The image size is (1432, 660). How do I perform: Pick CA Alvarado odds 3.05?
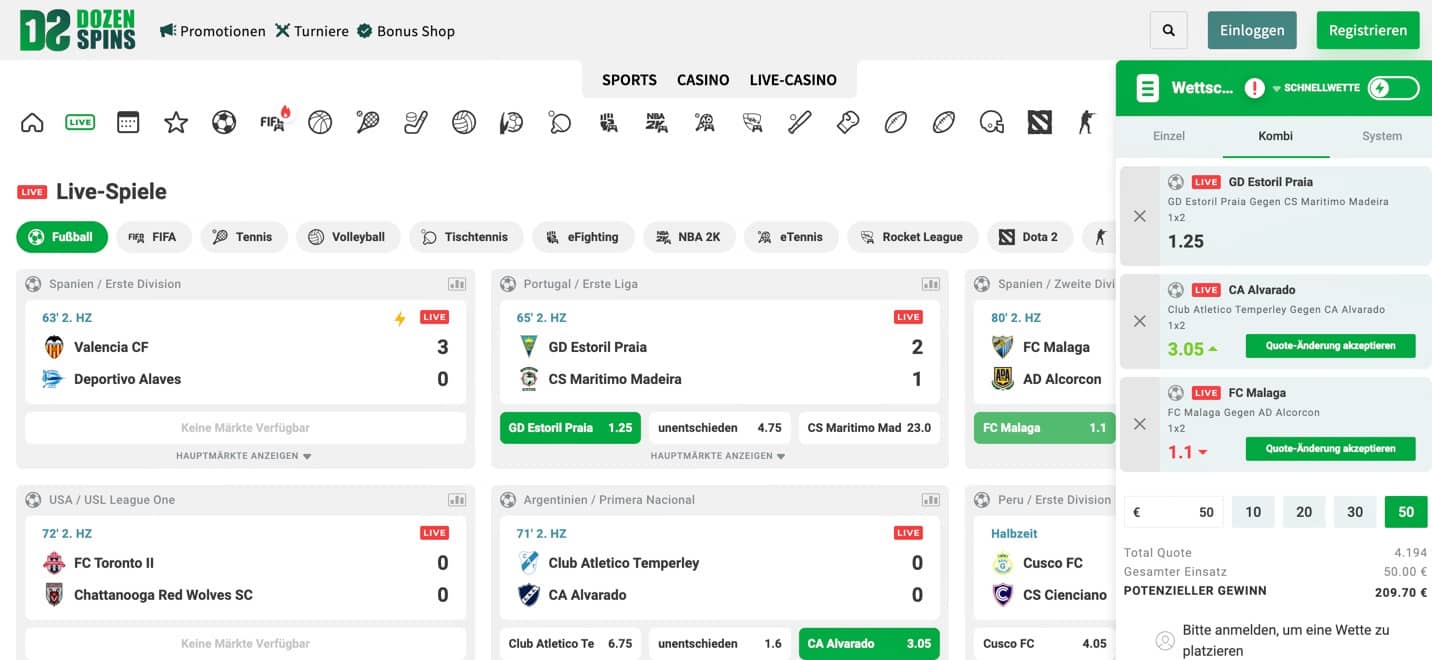[x=869, y=644]
